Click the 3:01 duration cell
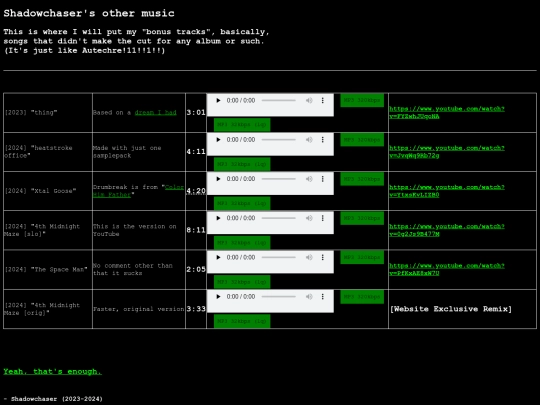540x405 pixels. 196,113
